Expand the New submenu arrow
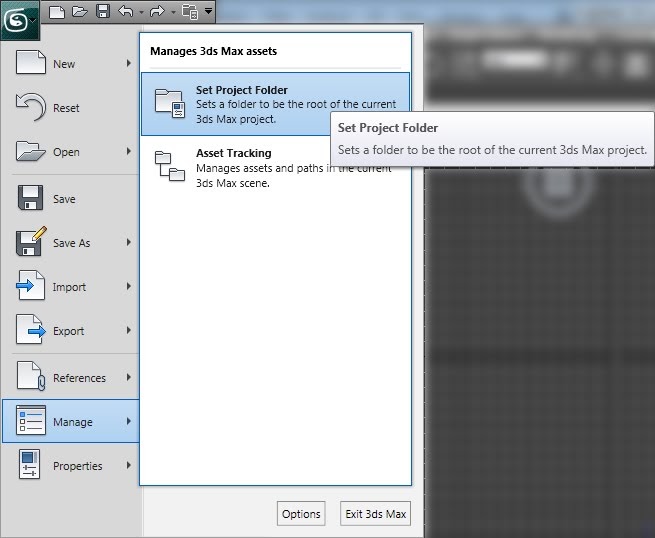Image resolution: width=655 pixels, height=538 pixels. click(129, 63)
